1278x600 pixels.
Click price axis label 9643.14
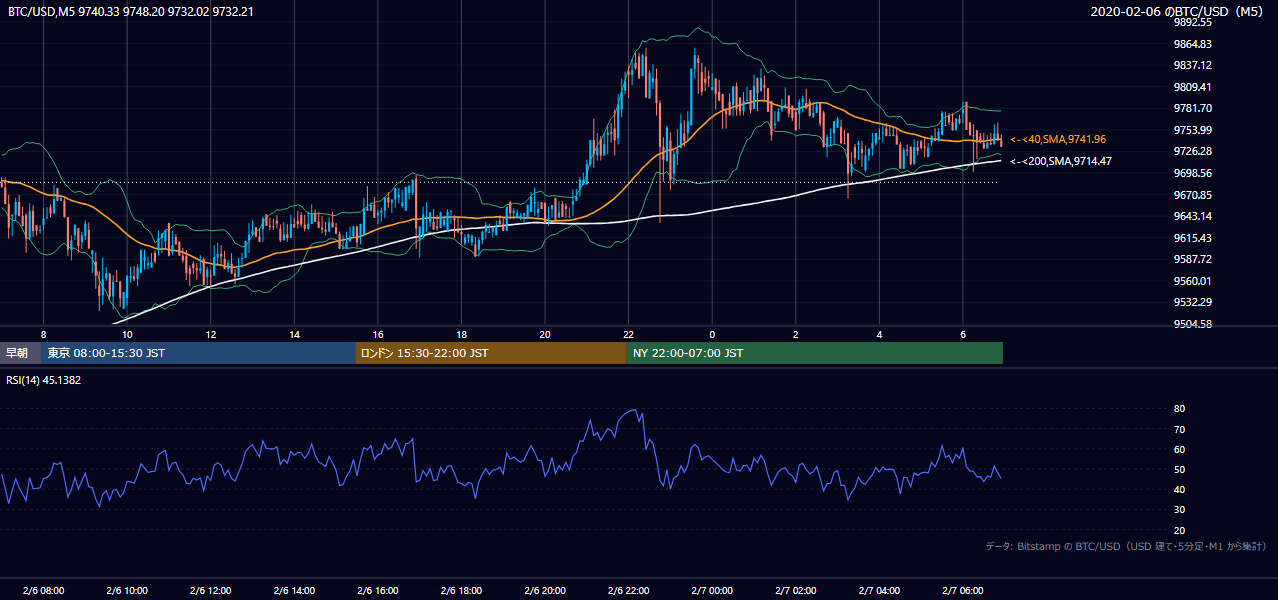pyautogui.click(x=1193, y=216)
